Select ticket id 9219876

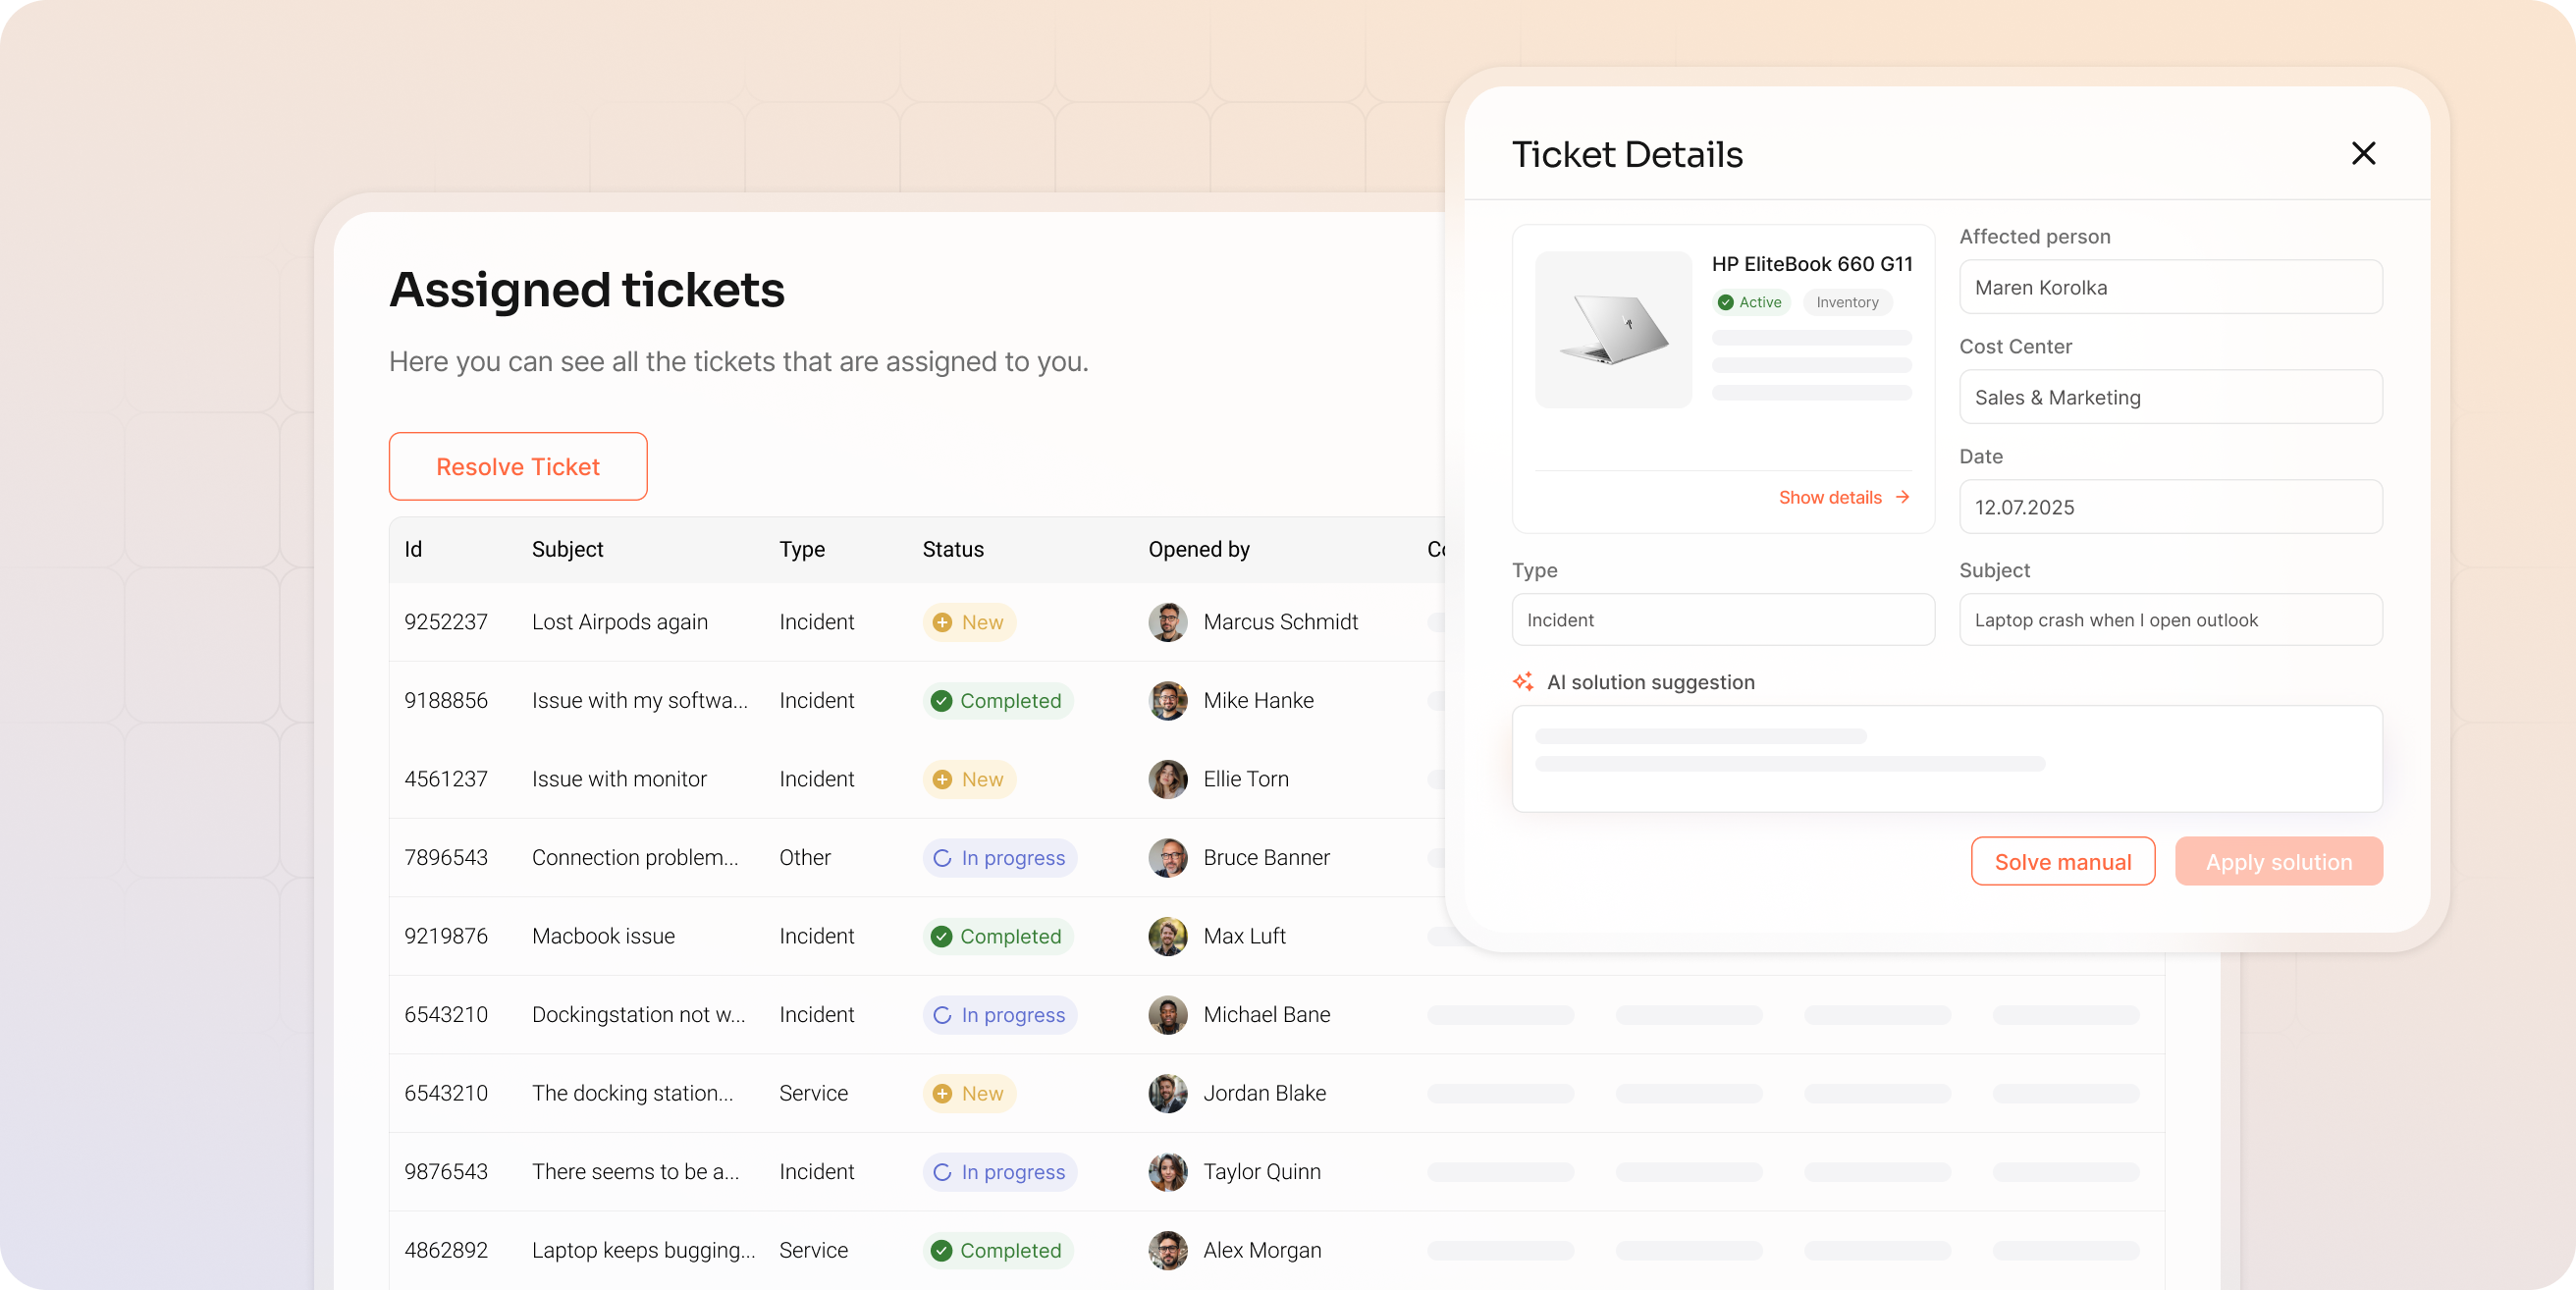tap(446, 936)
